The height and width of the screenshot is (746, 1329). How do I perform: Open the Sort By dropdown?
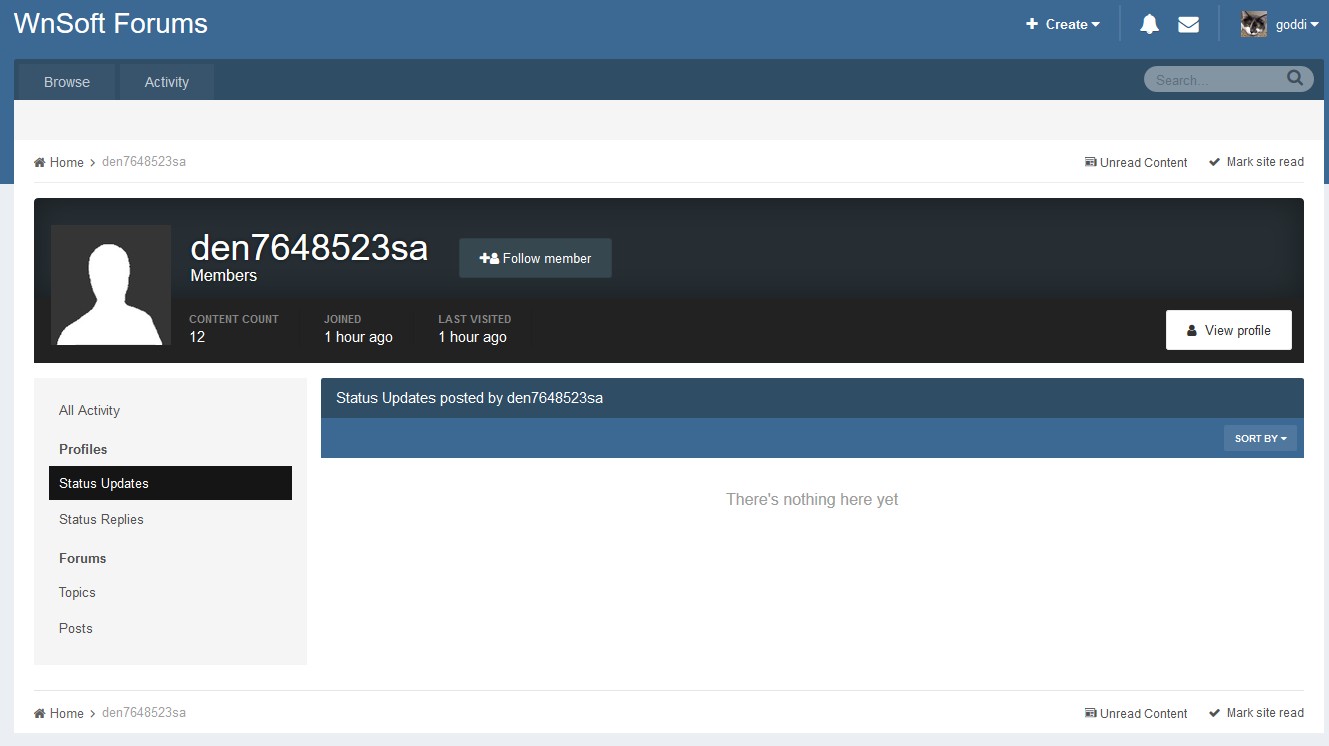coord(1260,438)
